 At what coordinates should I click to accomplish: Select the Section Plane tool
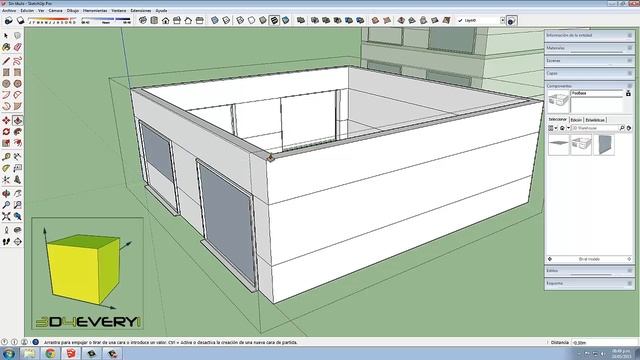(18, 242)
